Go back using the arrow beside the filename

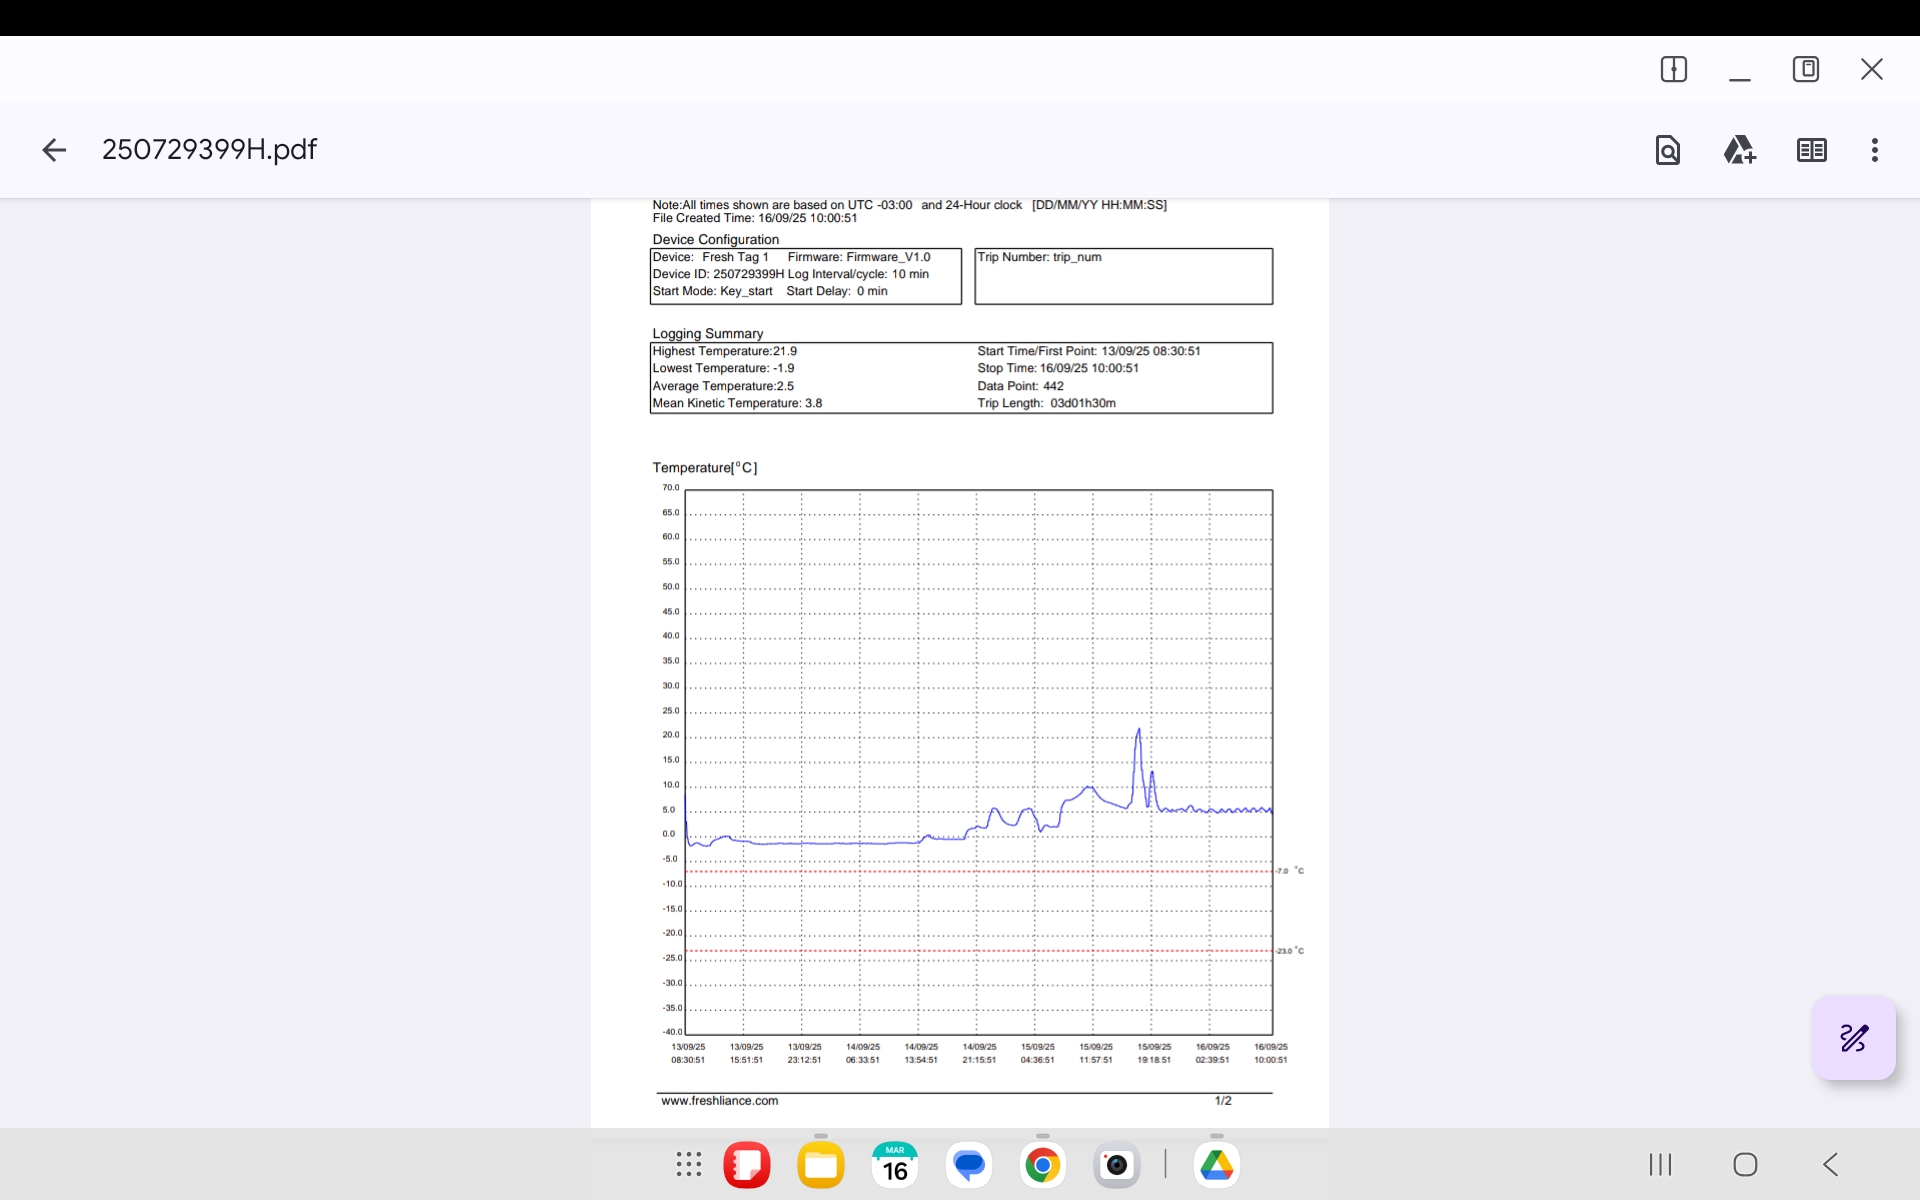coord(54,150)
